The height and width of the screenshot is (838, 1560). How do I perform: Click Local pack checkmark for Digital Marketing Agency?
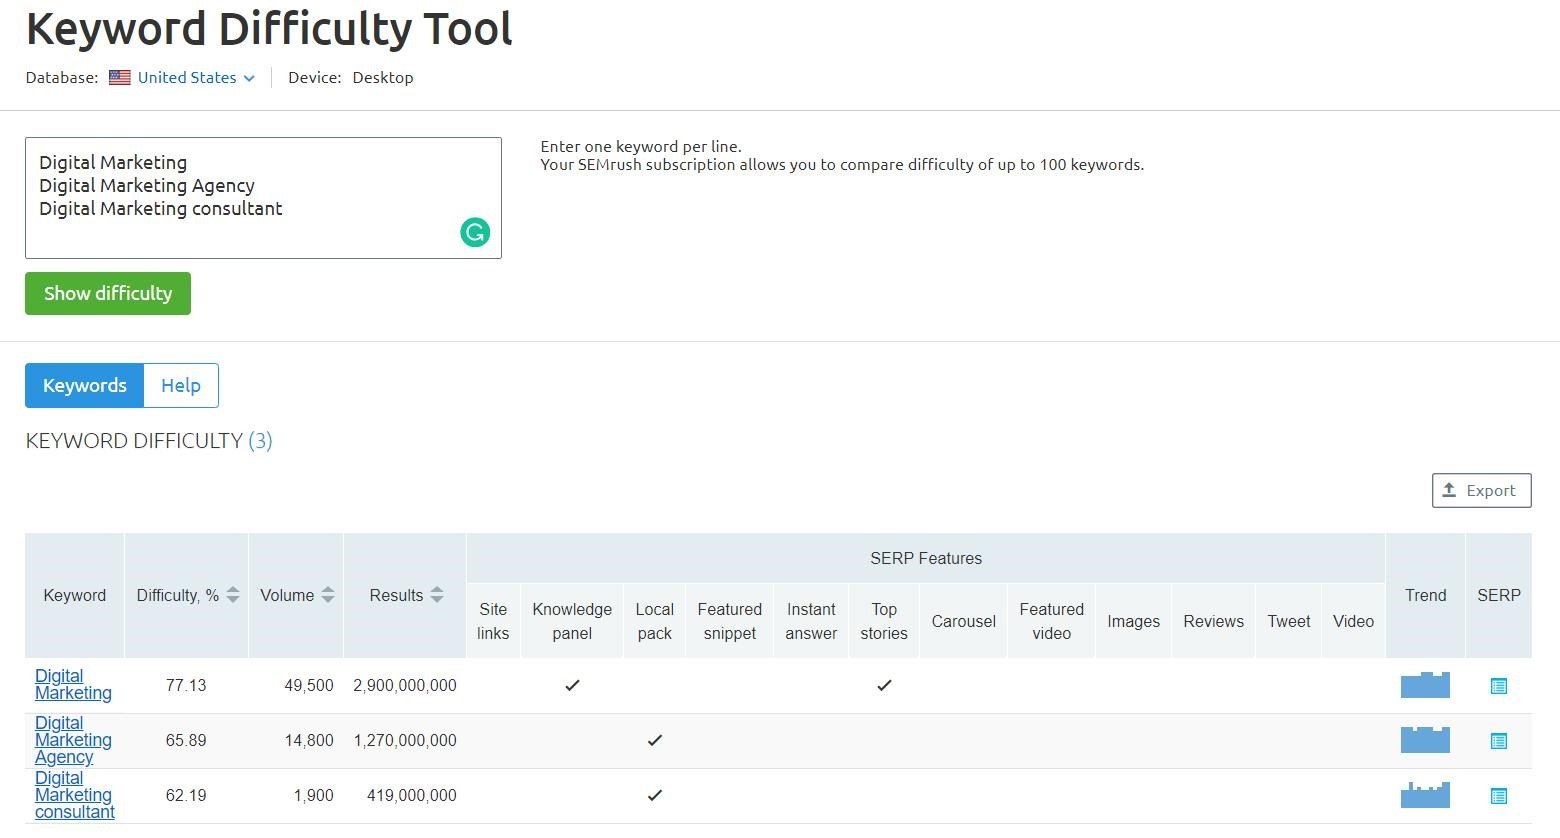(x=655, y=740)
